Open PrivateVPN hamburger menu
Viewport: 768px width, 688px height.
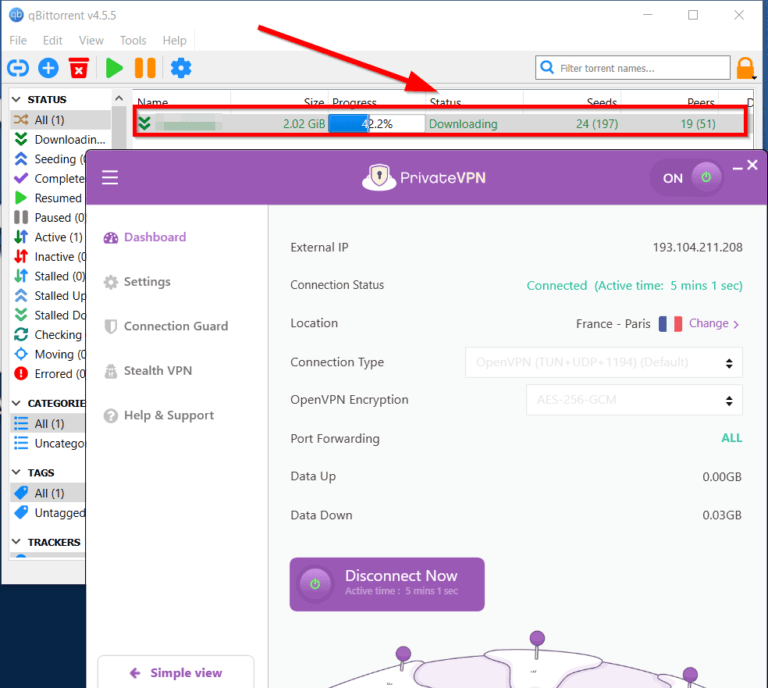[x=110, y=177]
